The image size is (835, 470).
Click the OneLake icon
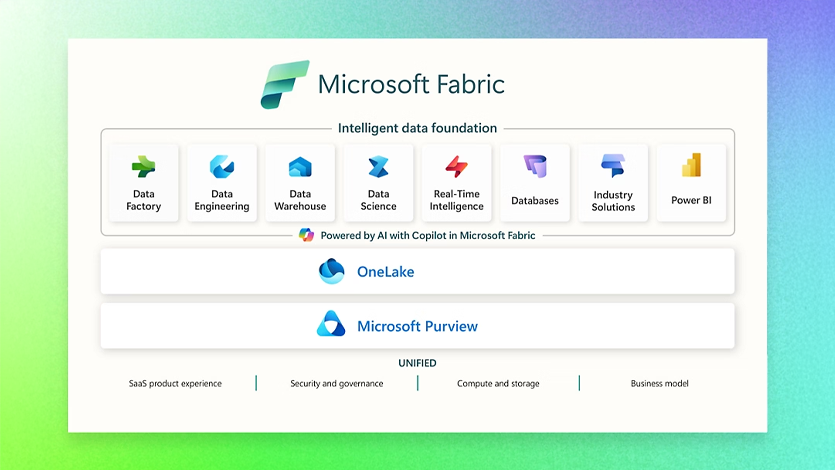pyautogui.click(x=331, y=271)
